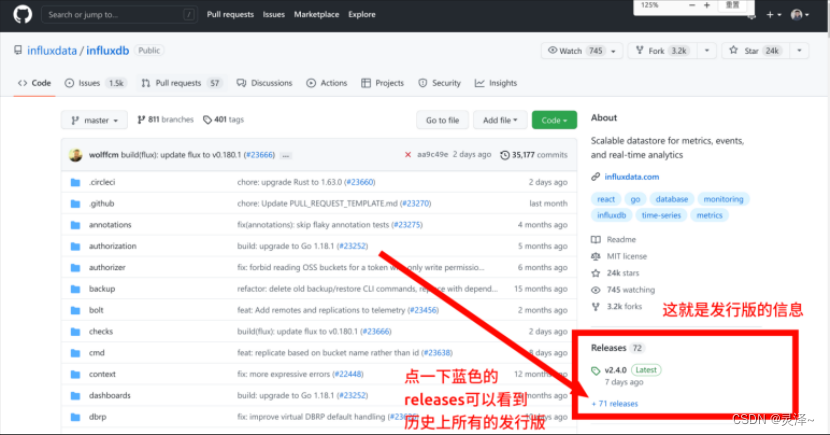The height and width of the screenshot is (435, 830).
Task: Open the Security tab
Action: pos(439,83)
